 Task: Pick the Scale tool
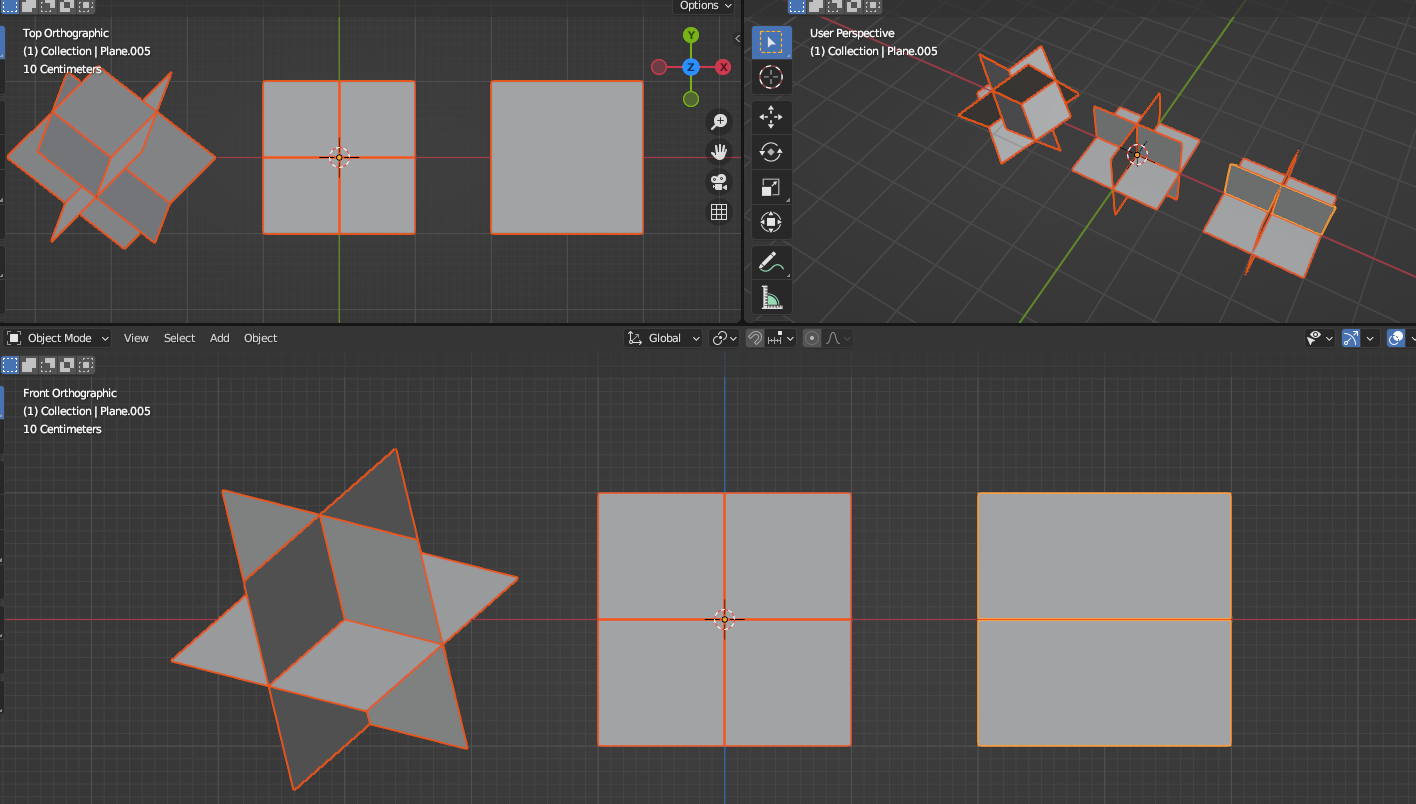[771, 187]
